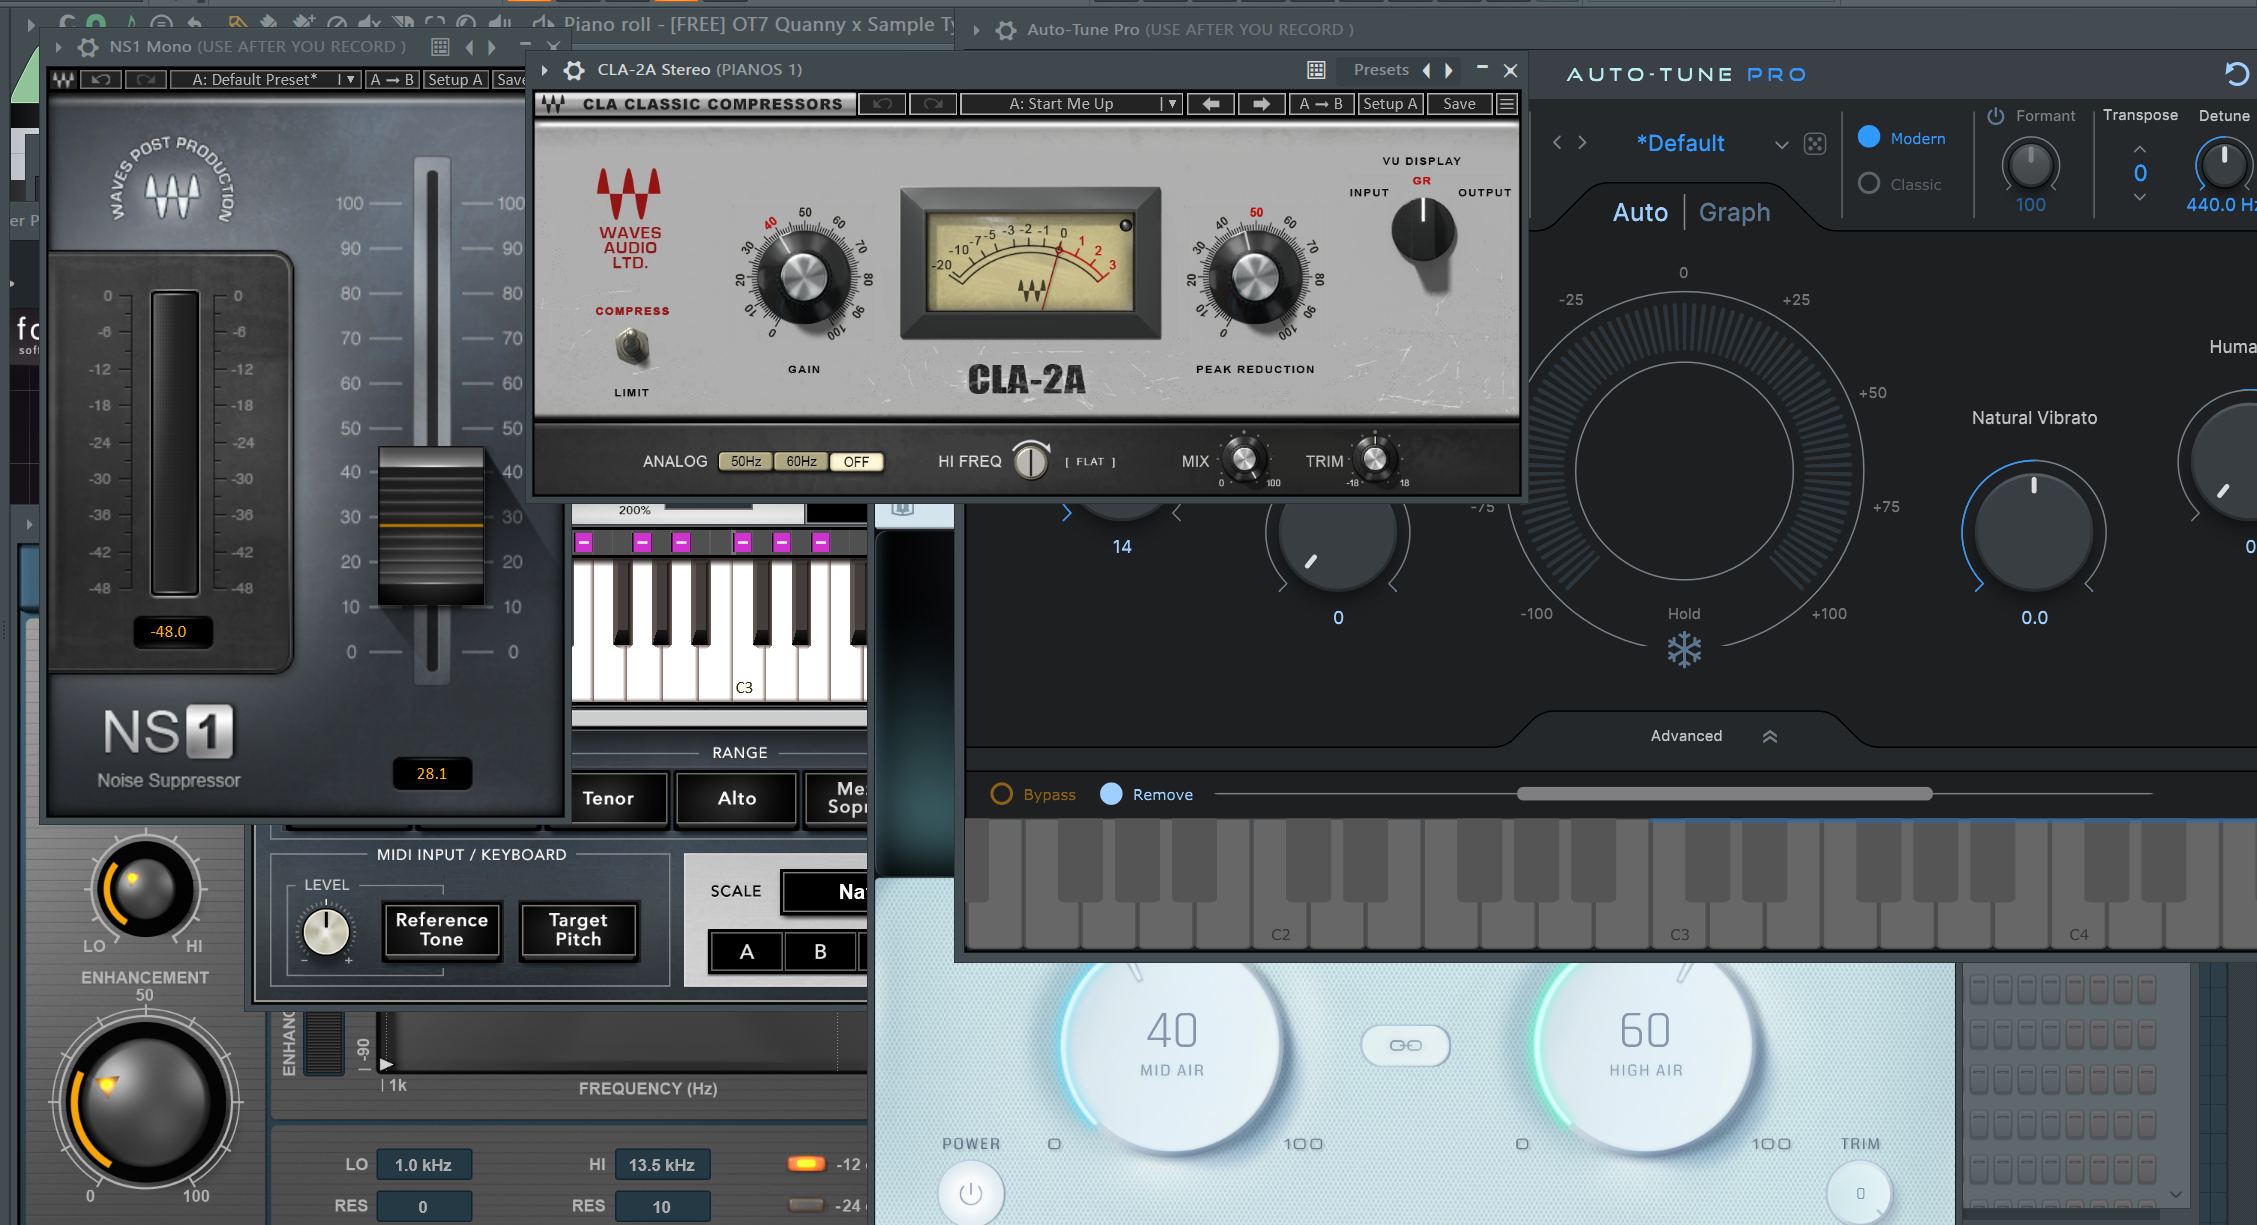The image size is (2257, 1225).
Task: Click CLA-2A redo arrow
Action: click(x=933, y=104)
